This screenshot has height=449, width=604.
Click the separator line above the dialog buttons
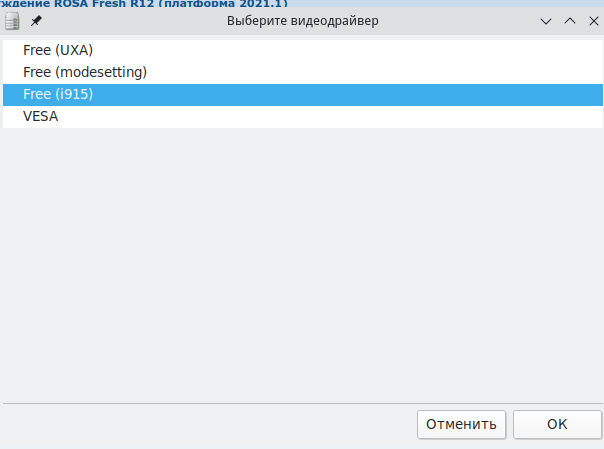(x=303, y=404)
